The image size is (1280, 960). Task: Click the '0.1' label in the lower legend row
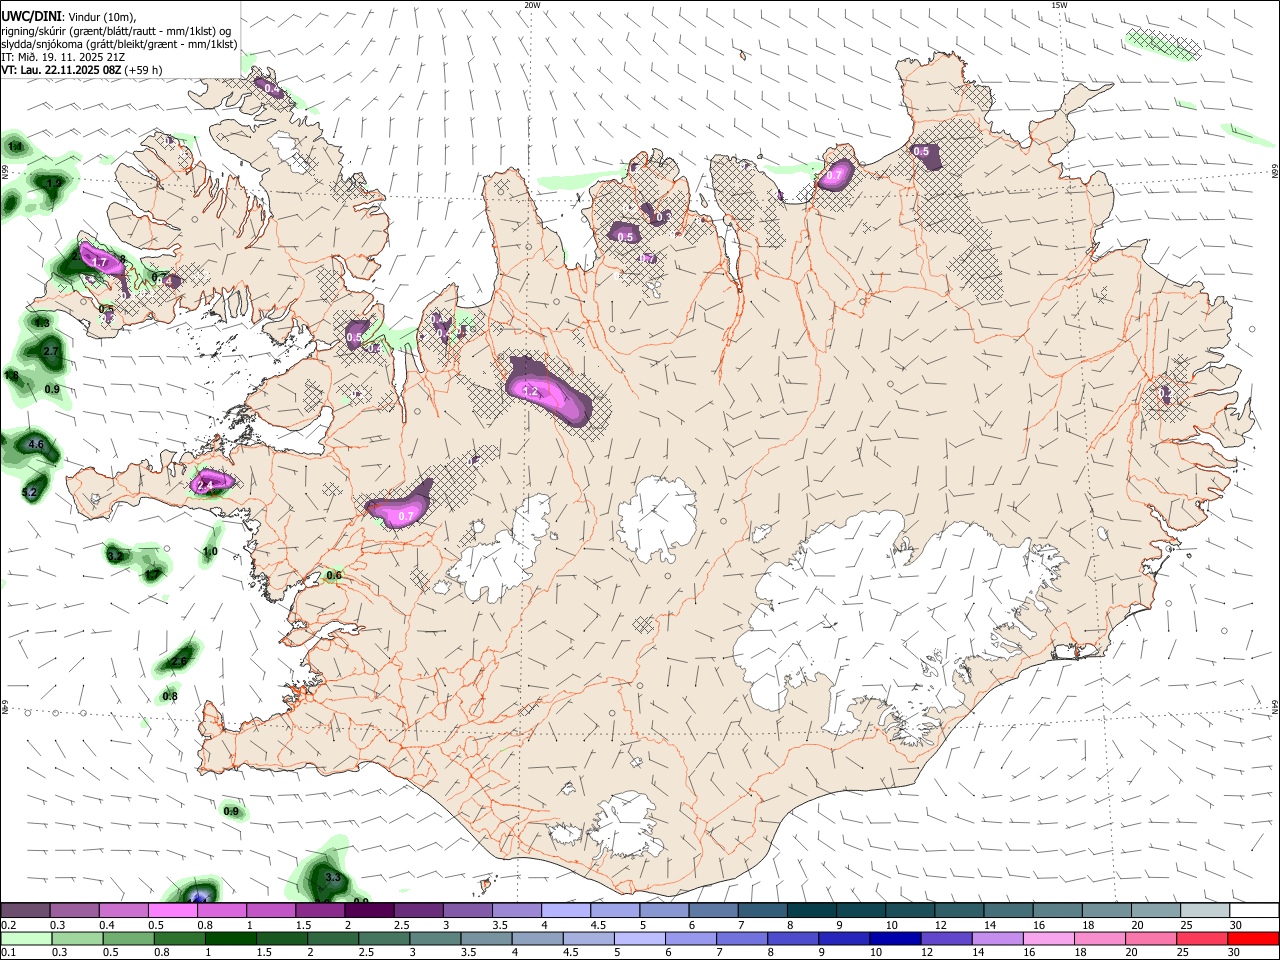[x=8, y=953]
